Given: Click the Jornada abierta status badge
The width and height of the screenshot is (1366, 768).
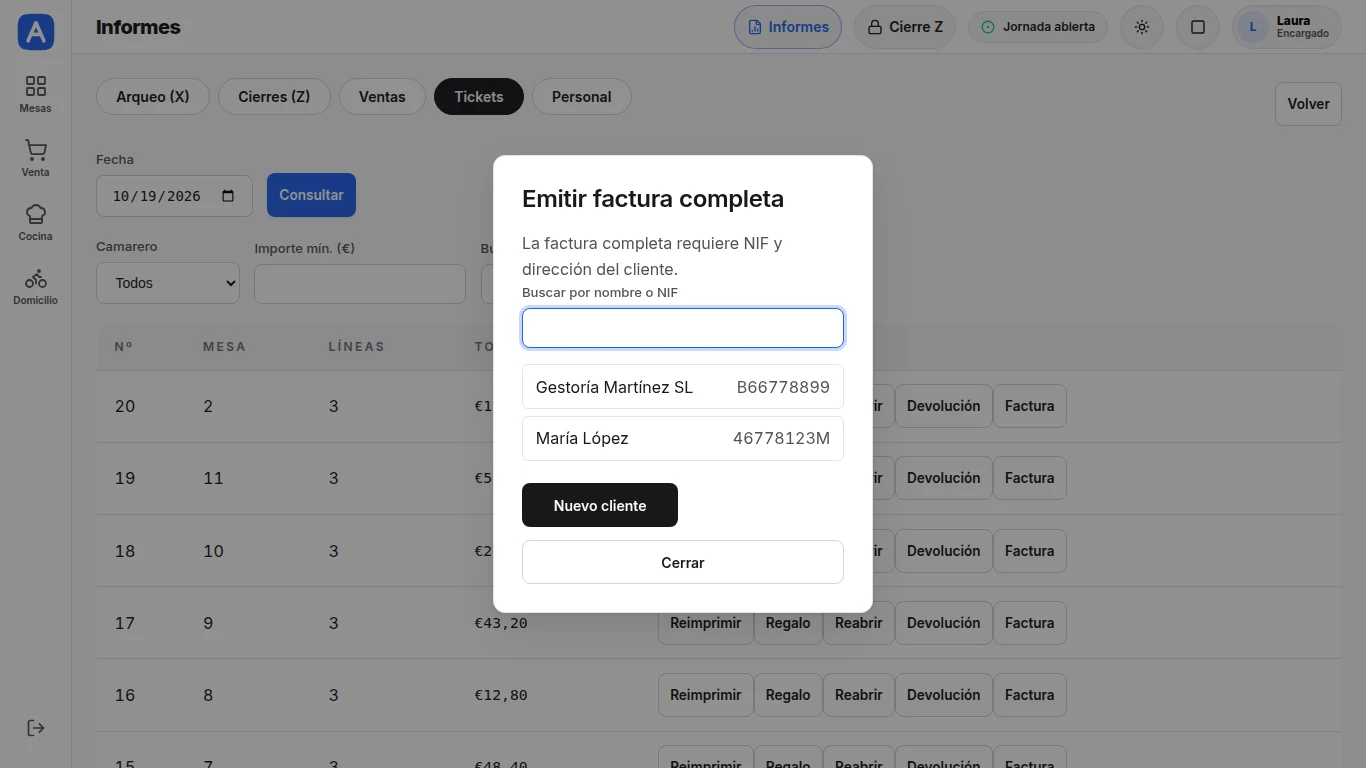Looking at the screenshot, I should coord(1038,27).
